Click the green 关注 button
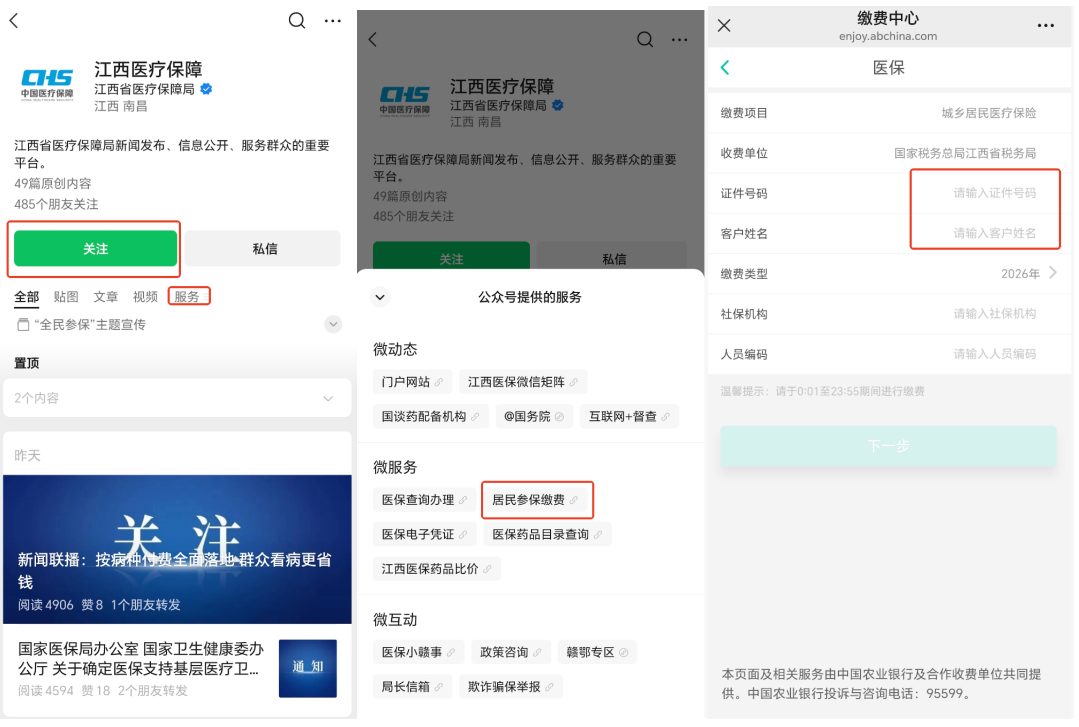 [x=96, y=249]
